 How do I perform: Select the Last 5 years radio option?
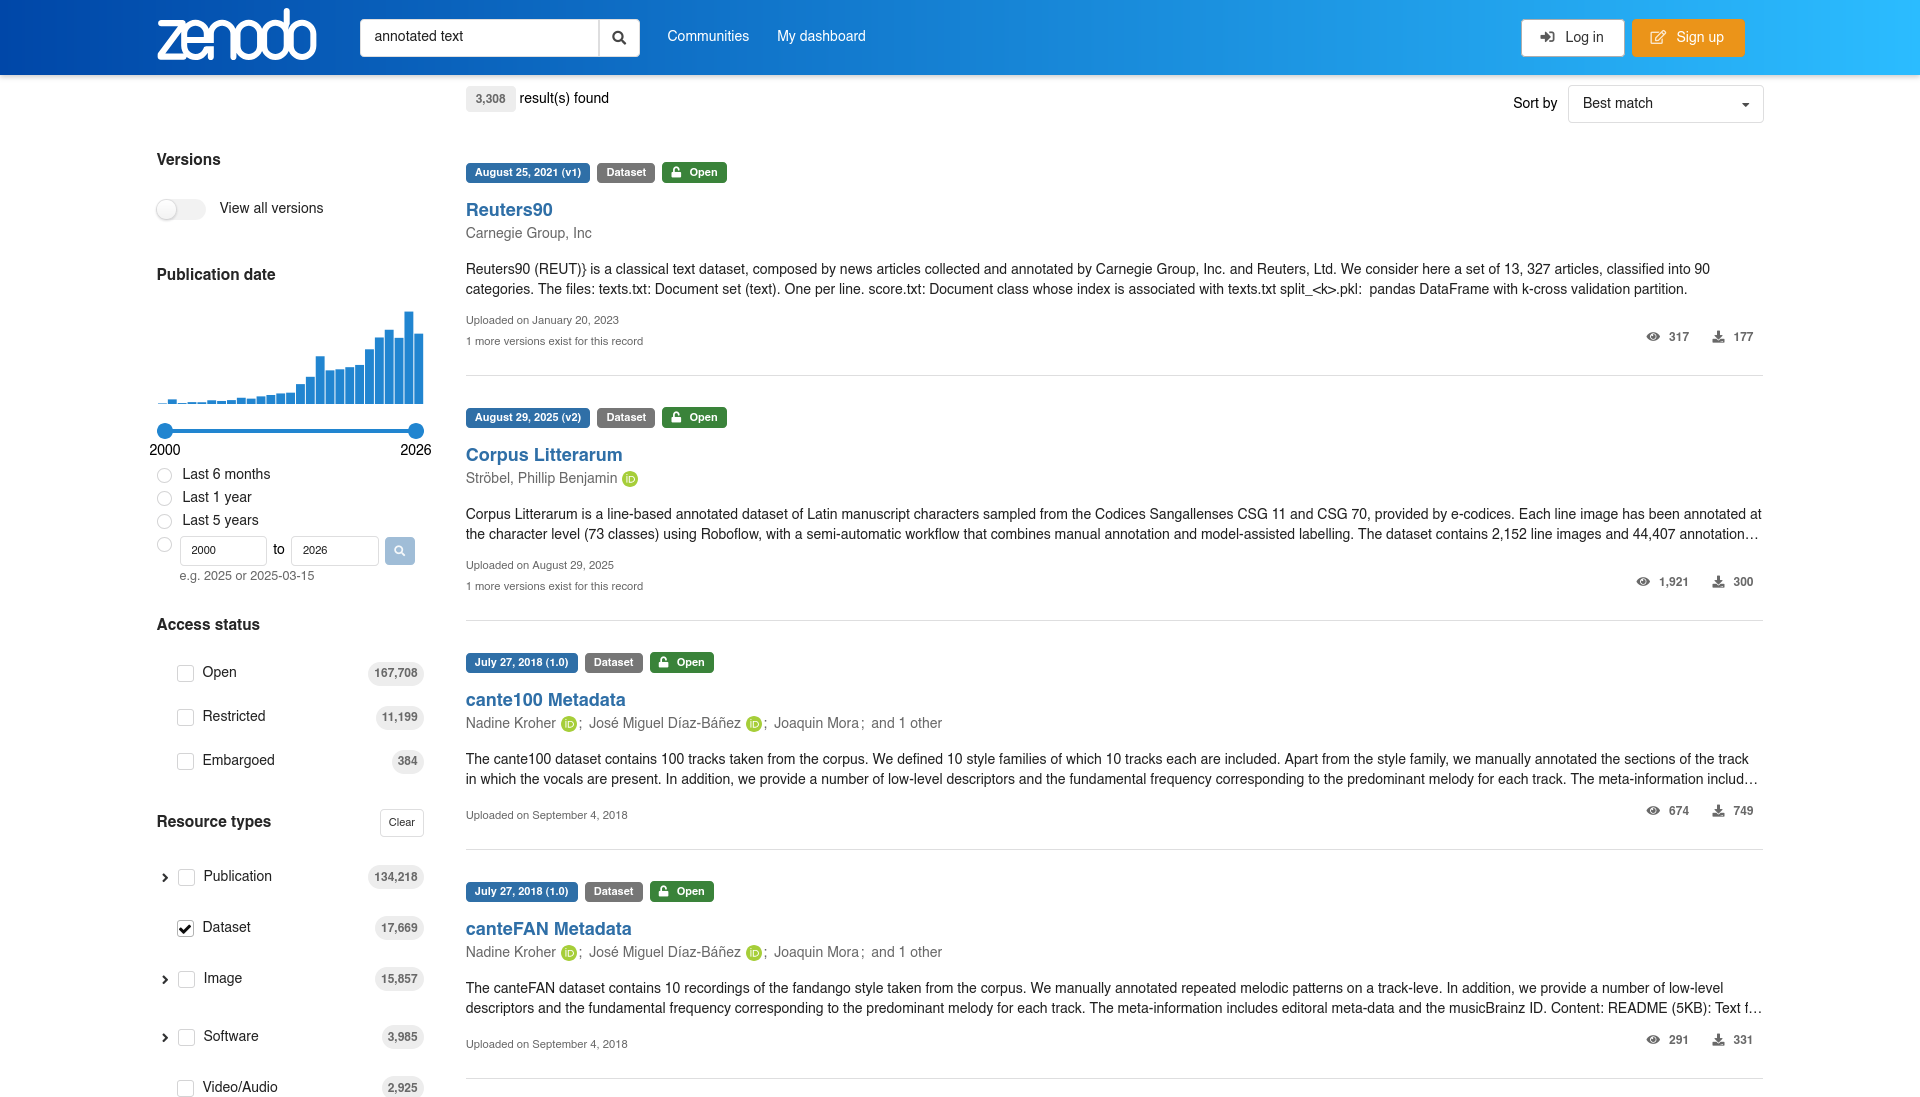pos(164,521)
